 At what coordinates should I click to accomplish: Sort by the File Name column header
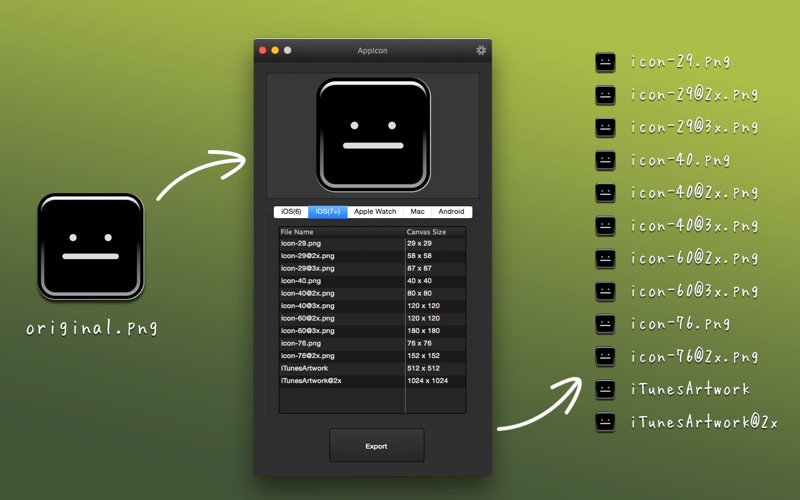point(342,232)
